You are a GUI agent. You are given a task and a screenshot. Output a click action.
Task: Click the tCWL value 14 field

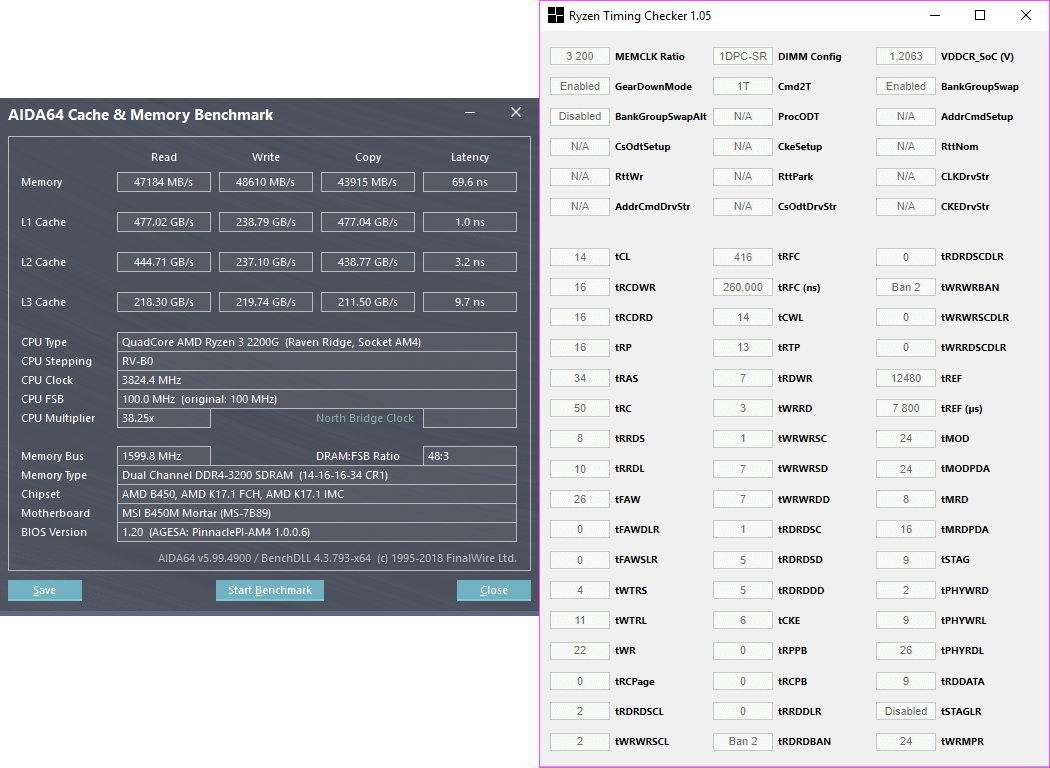tap(743, 317)
